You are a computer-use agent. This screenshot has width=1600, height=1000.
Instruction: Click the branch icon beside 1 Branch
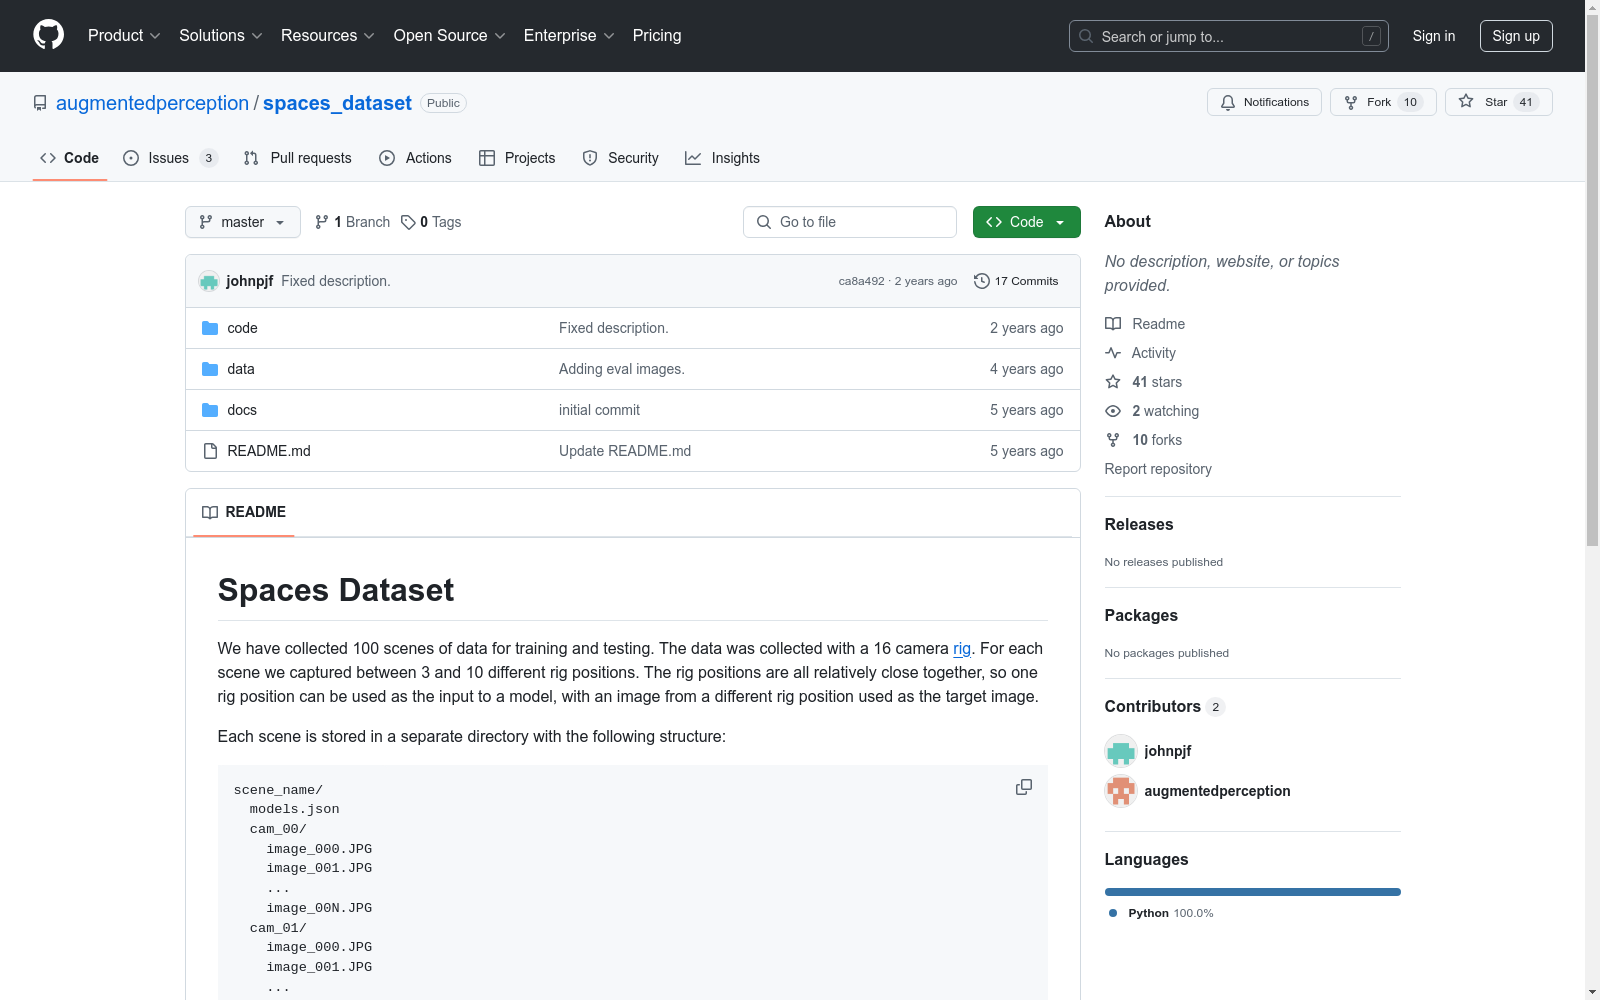tap(322, 222)
